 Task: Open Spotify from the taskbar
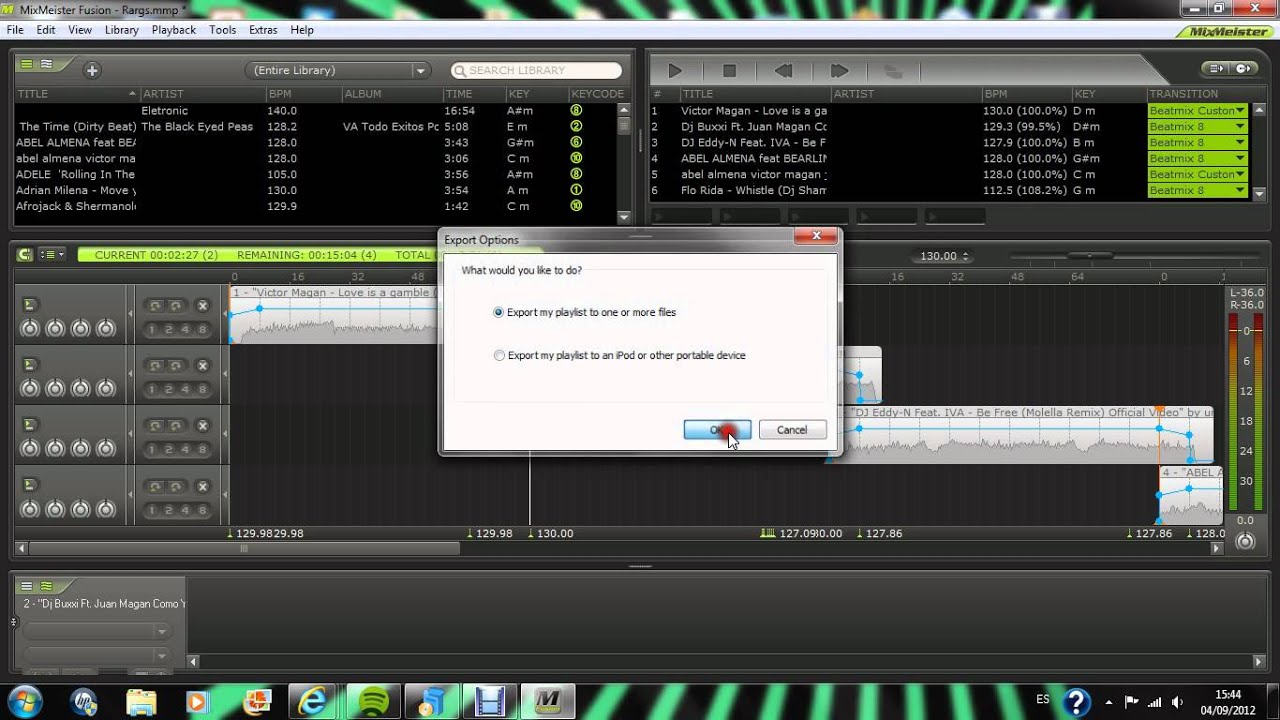[x=373, y=701]
